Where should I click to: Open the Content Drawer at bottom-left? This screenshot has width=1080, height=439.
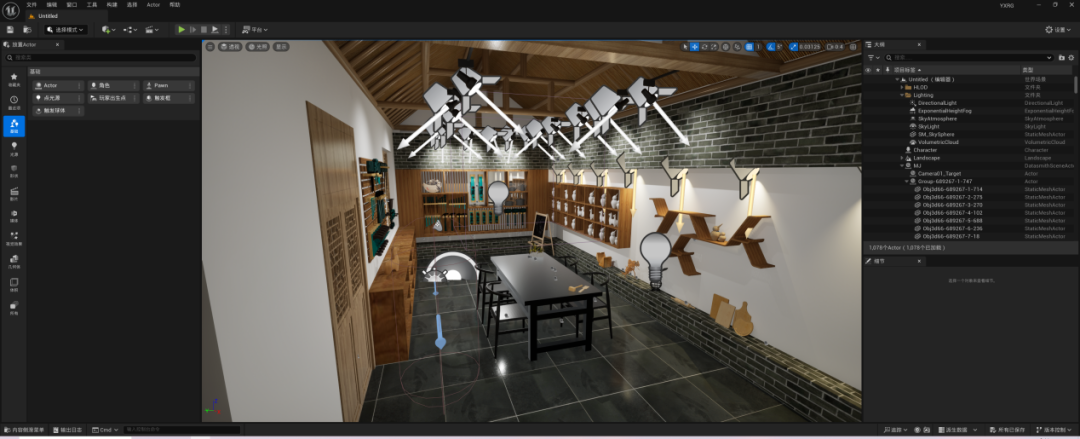point(26,430)
